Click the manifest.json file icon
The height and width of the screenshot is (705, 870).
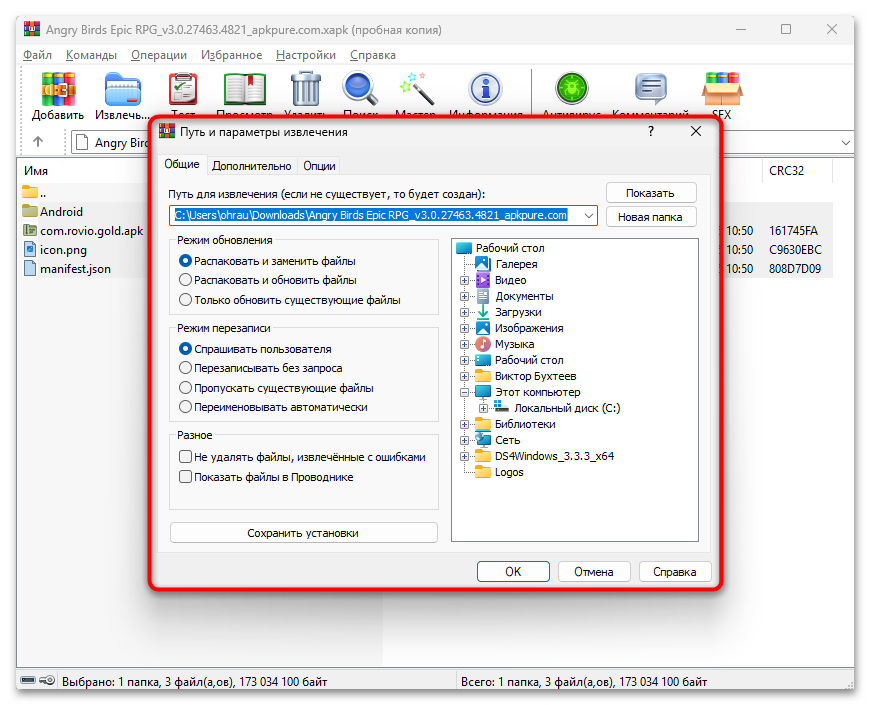[x=29, y=268]
